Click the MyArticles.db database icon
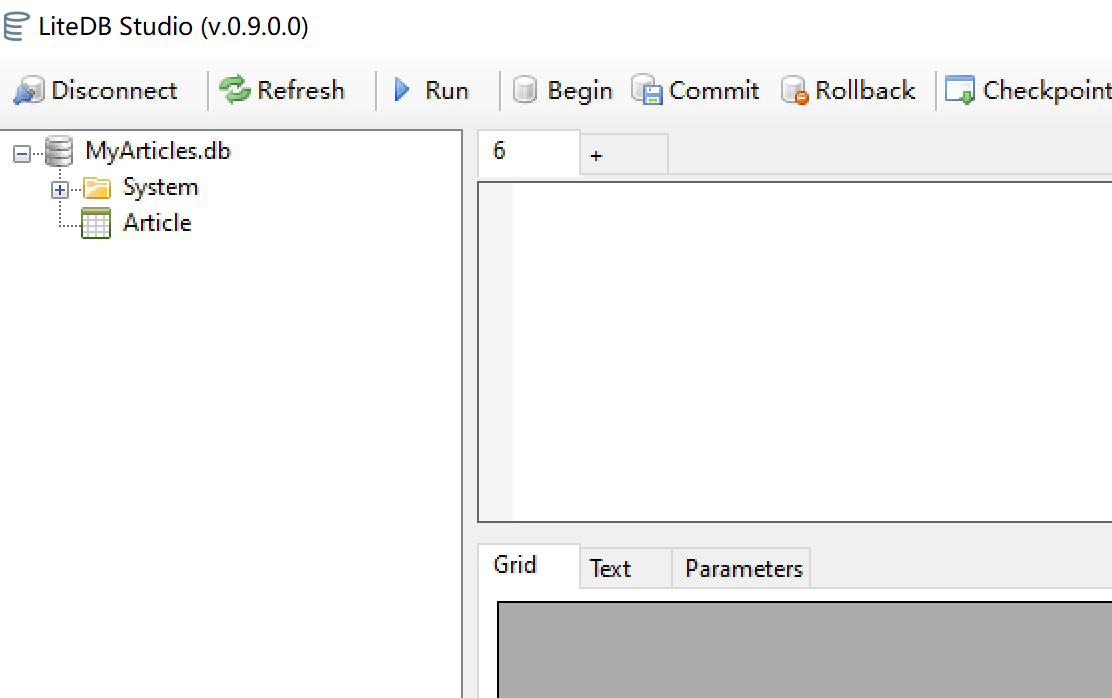The image size is (1112, 698). click(59, 151)
